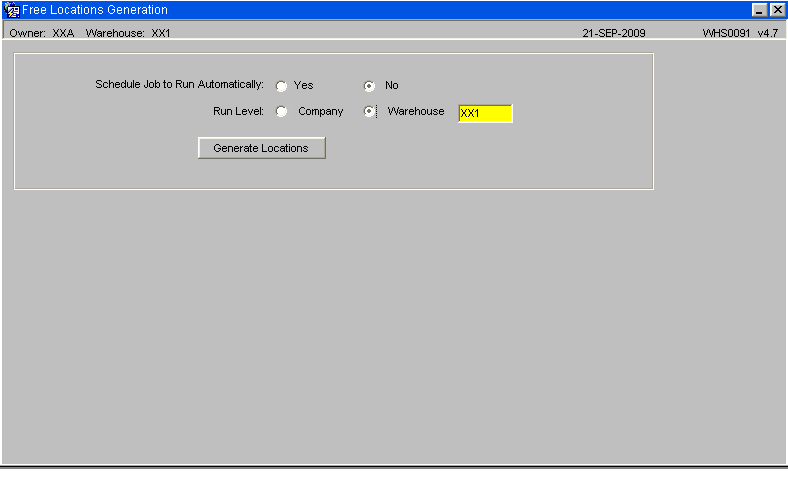Image resolution: width=788 pixels, height=500 pixels.
Task: Click the Owner: XXA header text
Action: click(x=42, y=33)
